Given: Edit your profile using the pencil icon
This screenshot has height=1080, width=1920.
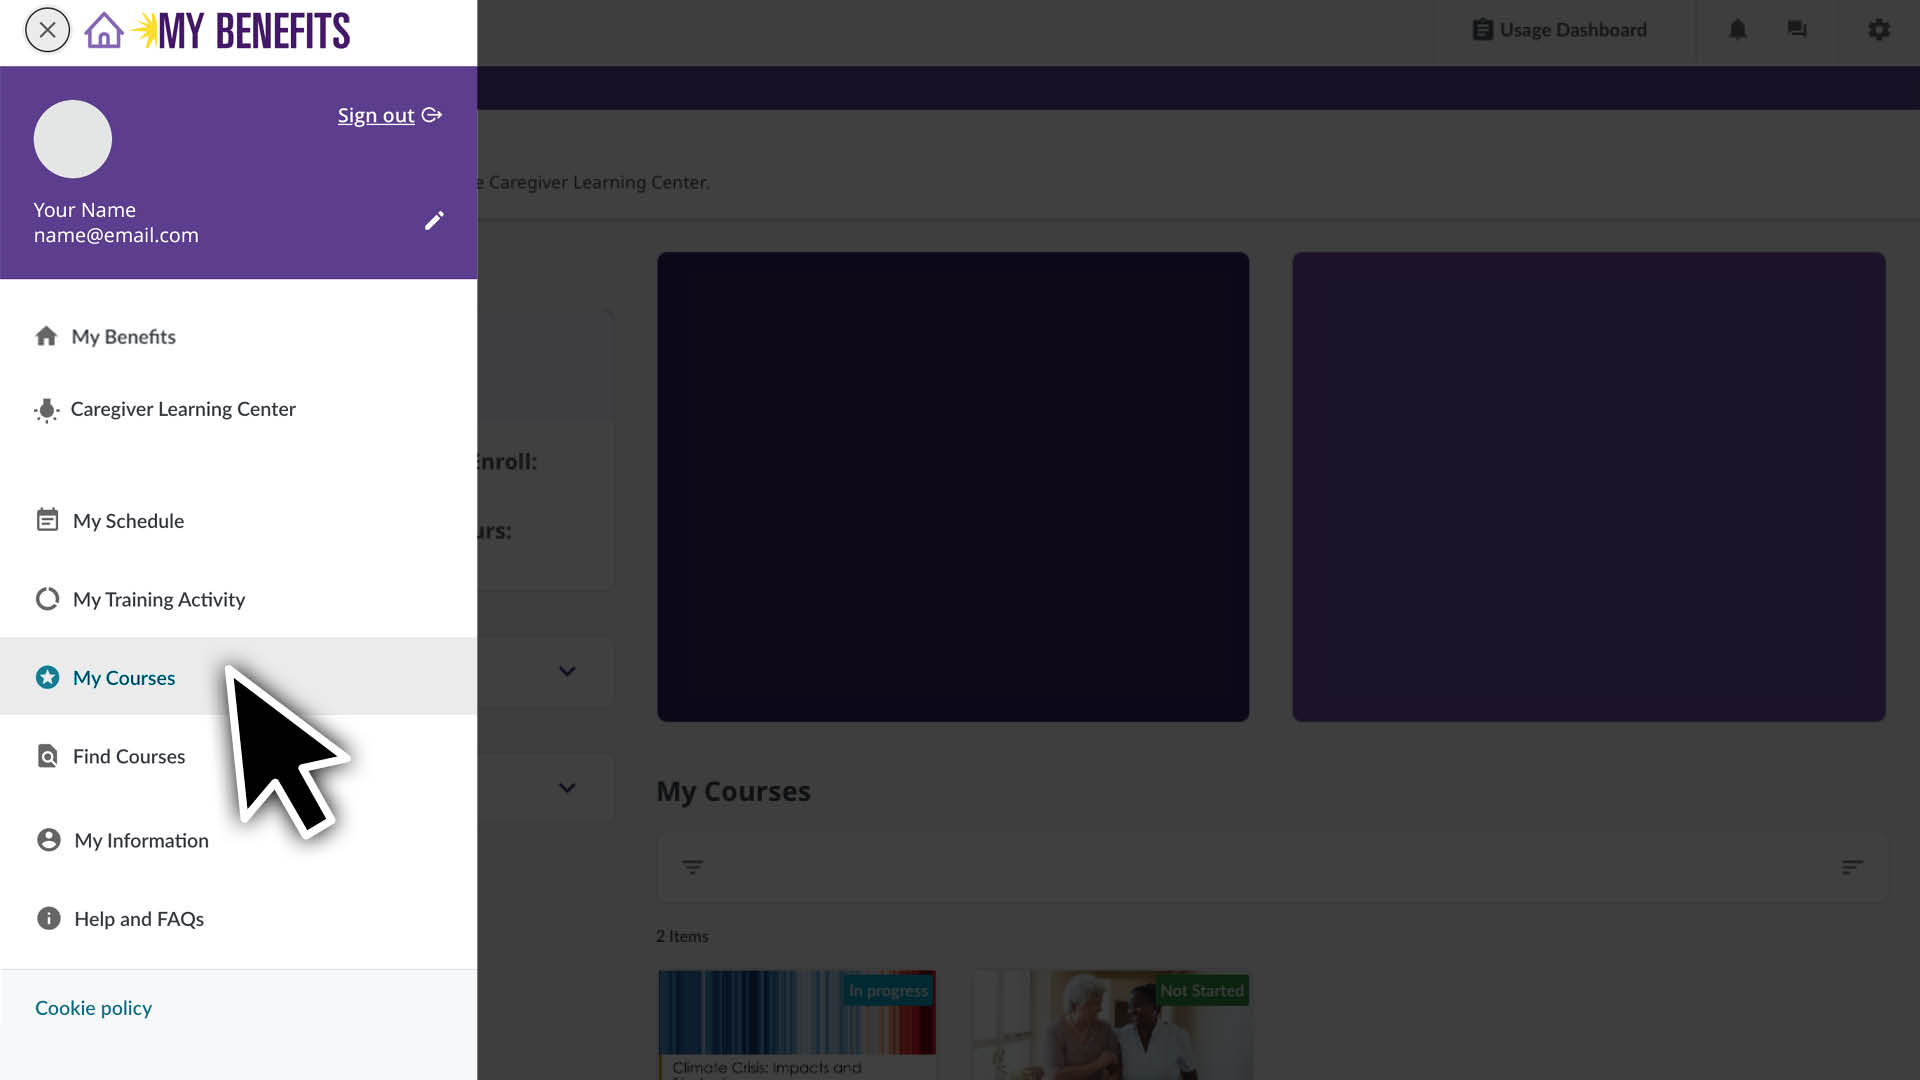Looking at the screenshot, I should pos(434,220).
